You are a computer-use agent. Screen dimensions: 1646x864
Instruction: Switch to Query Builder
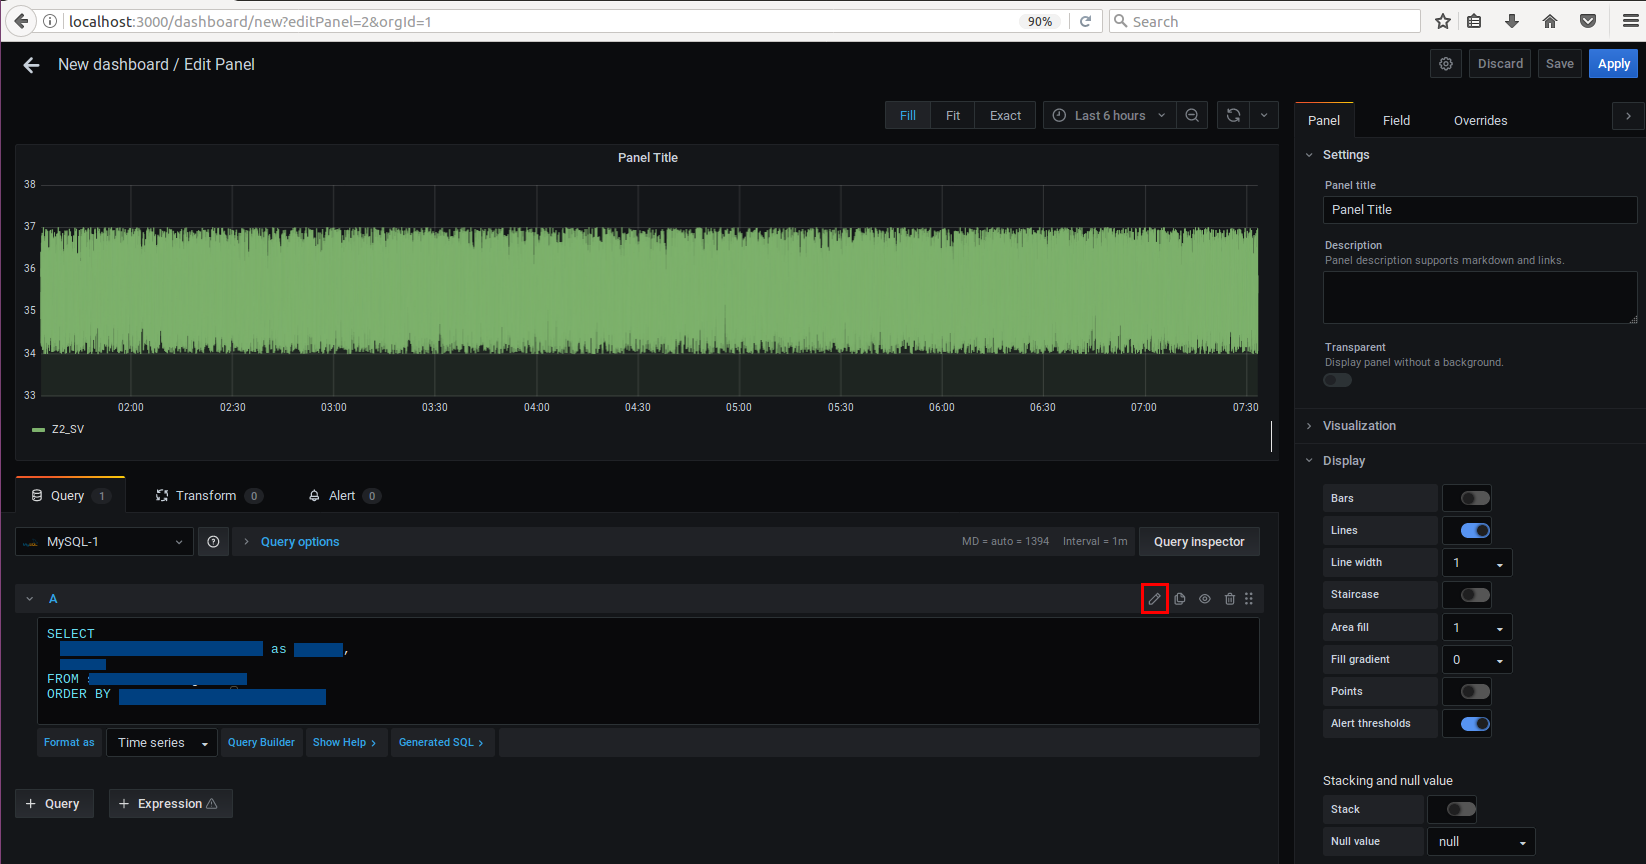(x=261, y=743)
